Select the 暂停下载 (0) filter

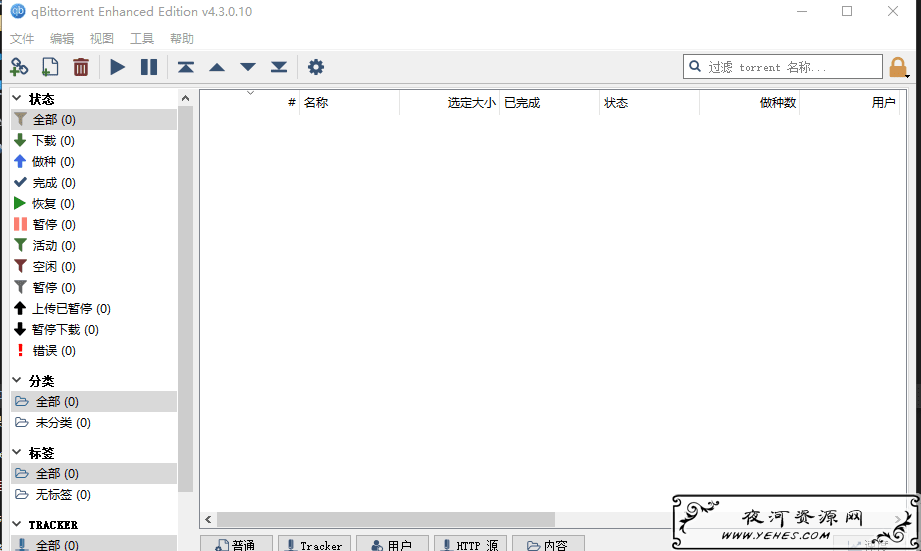coord(94,330)
